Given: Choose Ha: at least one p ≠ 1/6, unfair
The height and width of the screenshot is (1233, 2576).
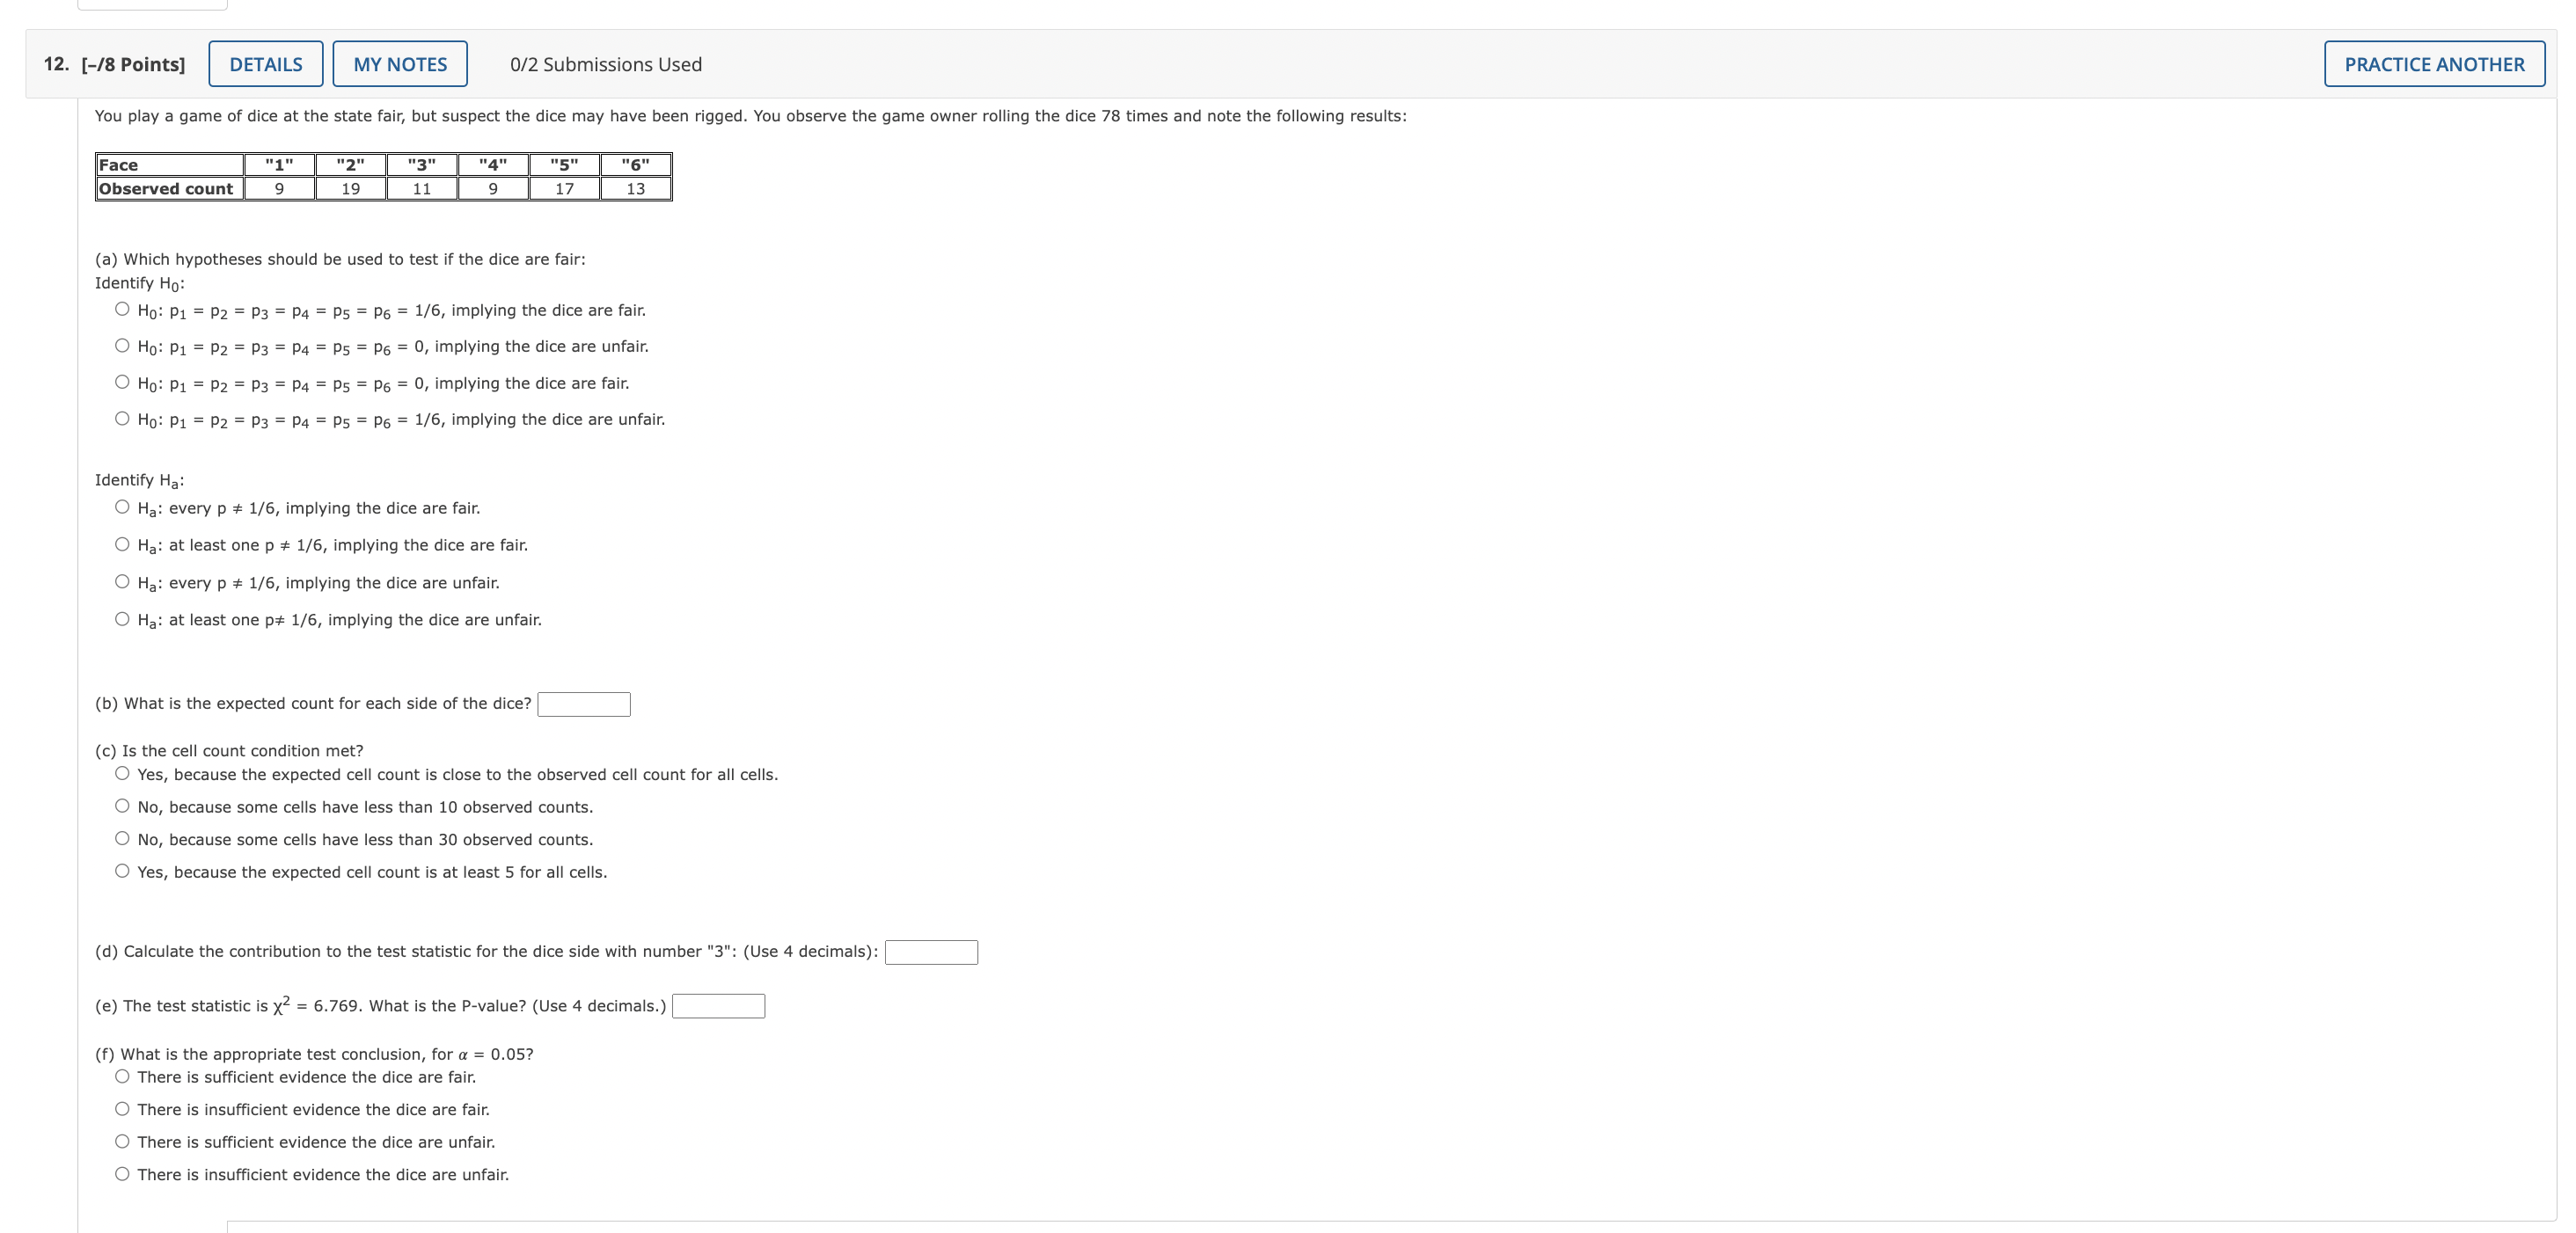Looking at the screenshot, I should pyautogui.click(x=122, y=619).
